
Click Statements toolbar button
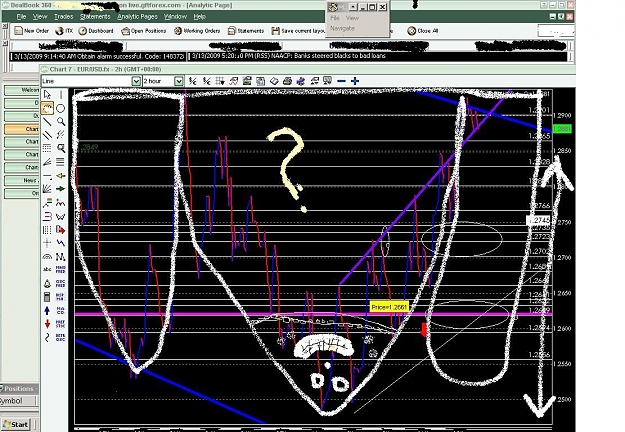coord(246,31)
